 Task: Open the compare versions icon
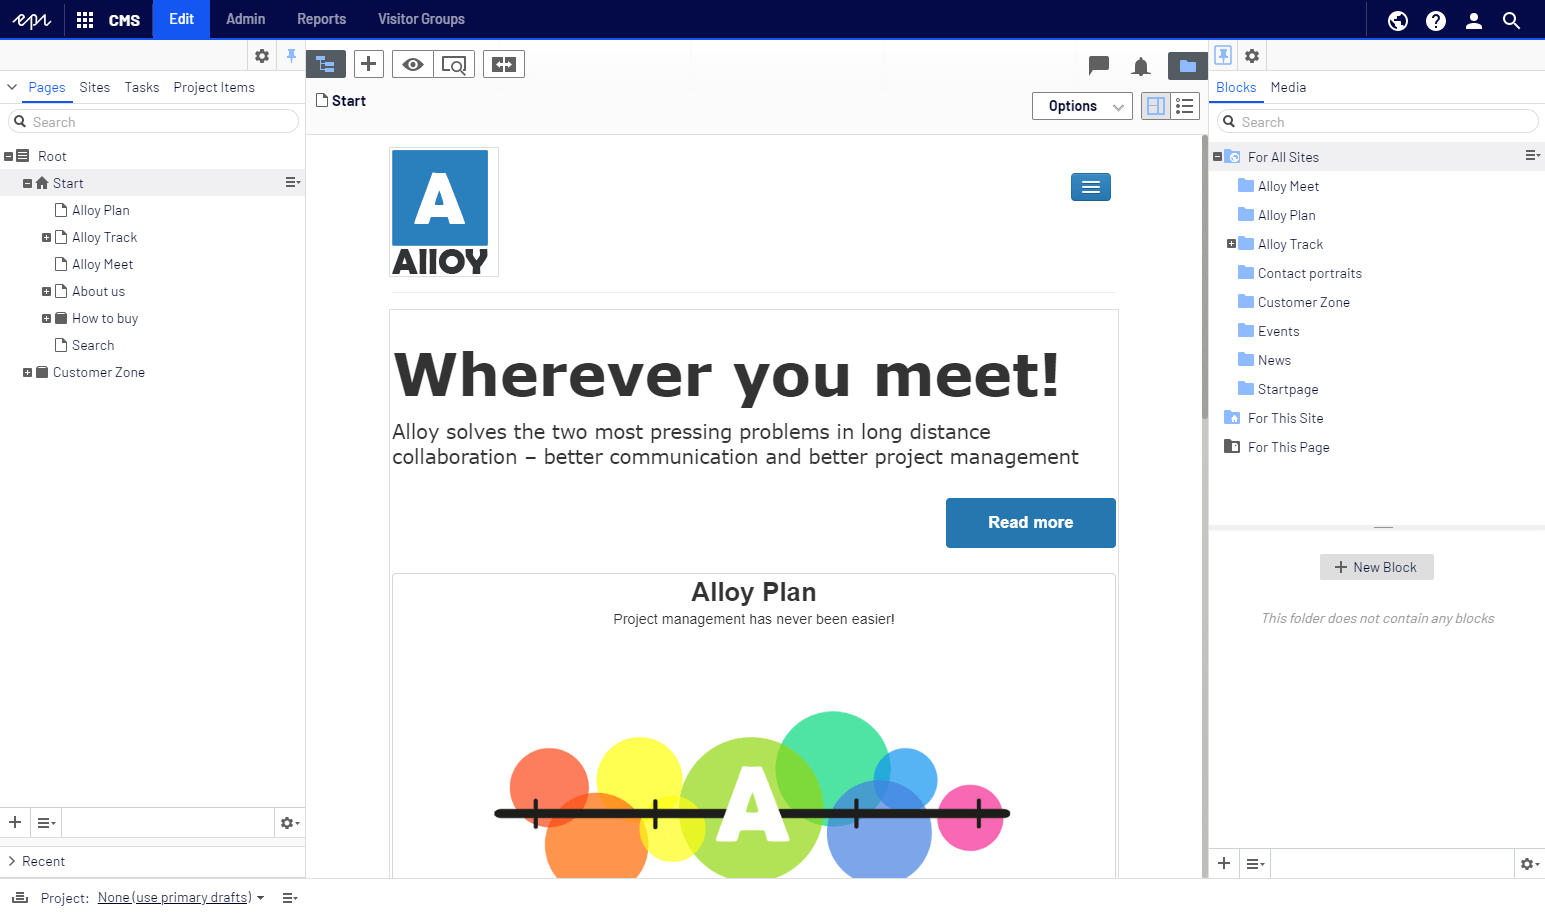click(x=504, y=64)
